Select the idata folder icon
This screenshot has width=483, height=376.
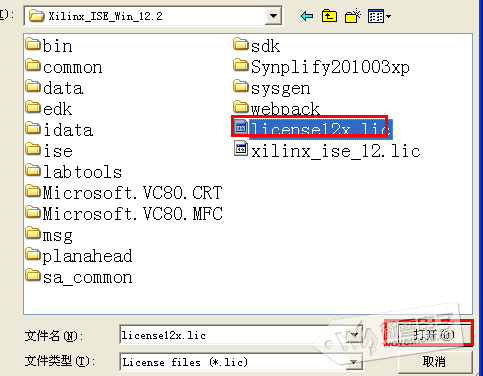pyautogui.click(x=33, y=128)
